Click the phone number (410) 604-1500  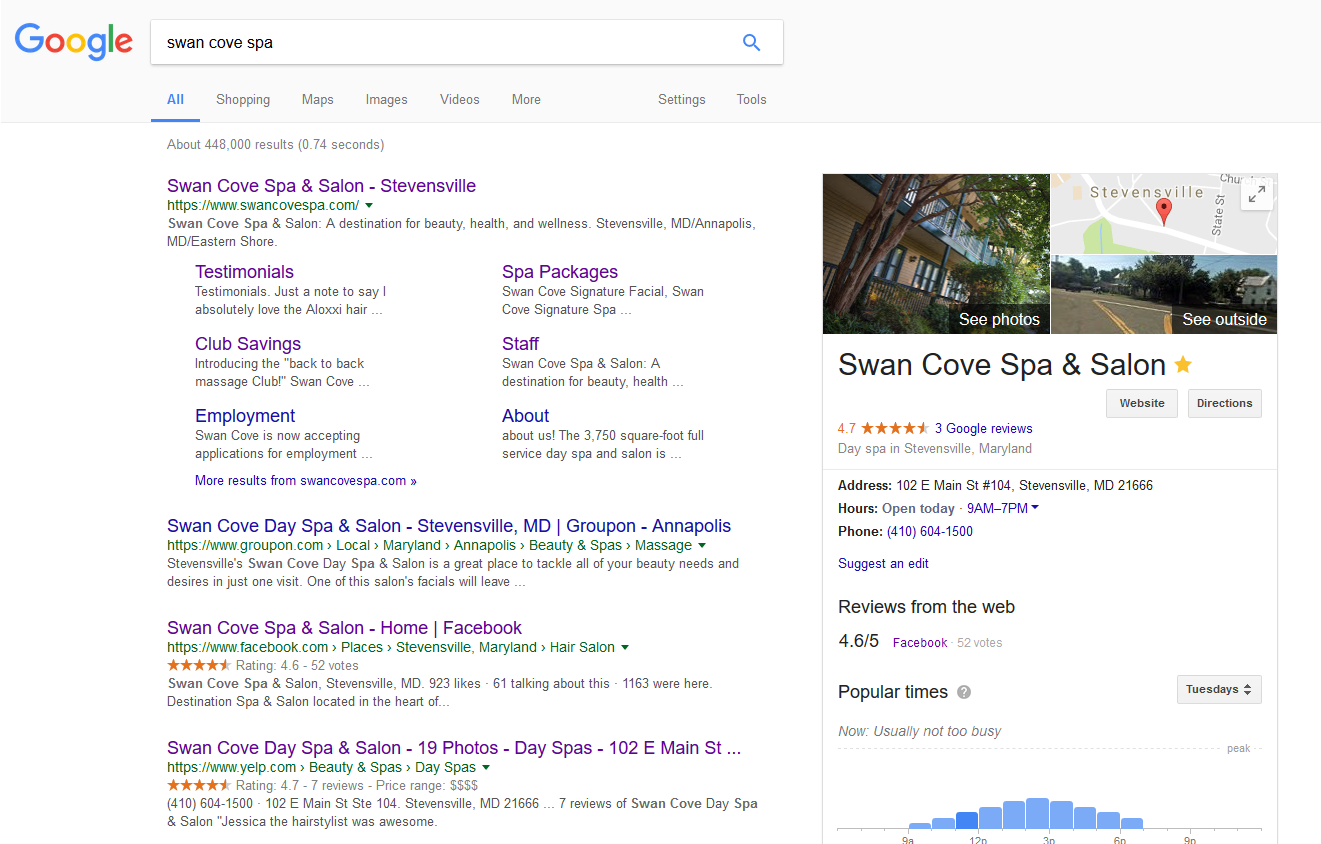click(x=930, y=532)
